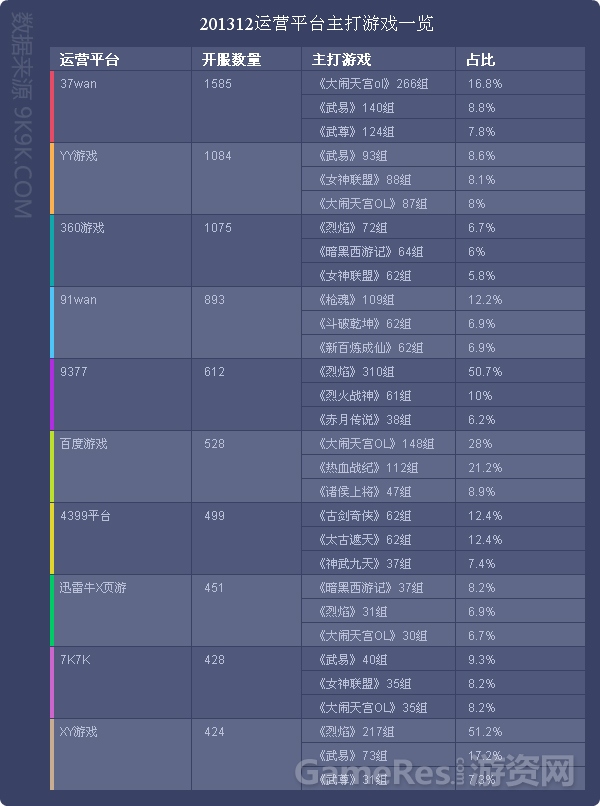Click 《烈焰》72组 entry

[352, 228]
